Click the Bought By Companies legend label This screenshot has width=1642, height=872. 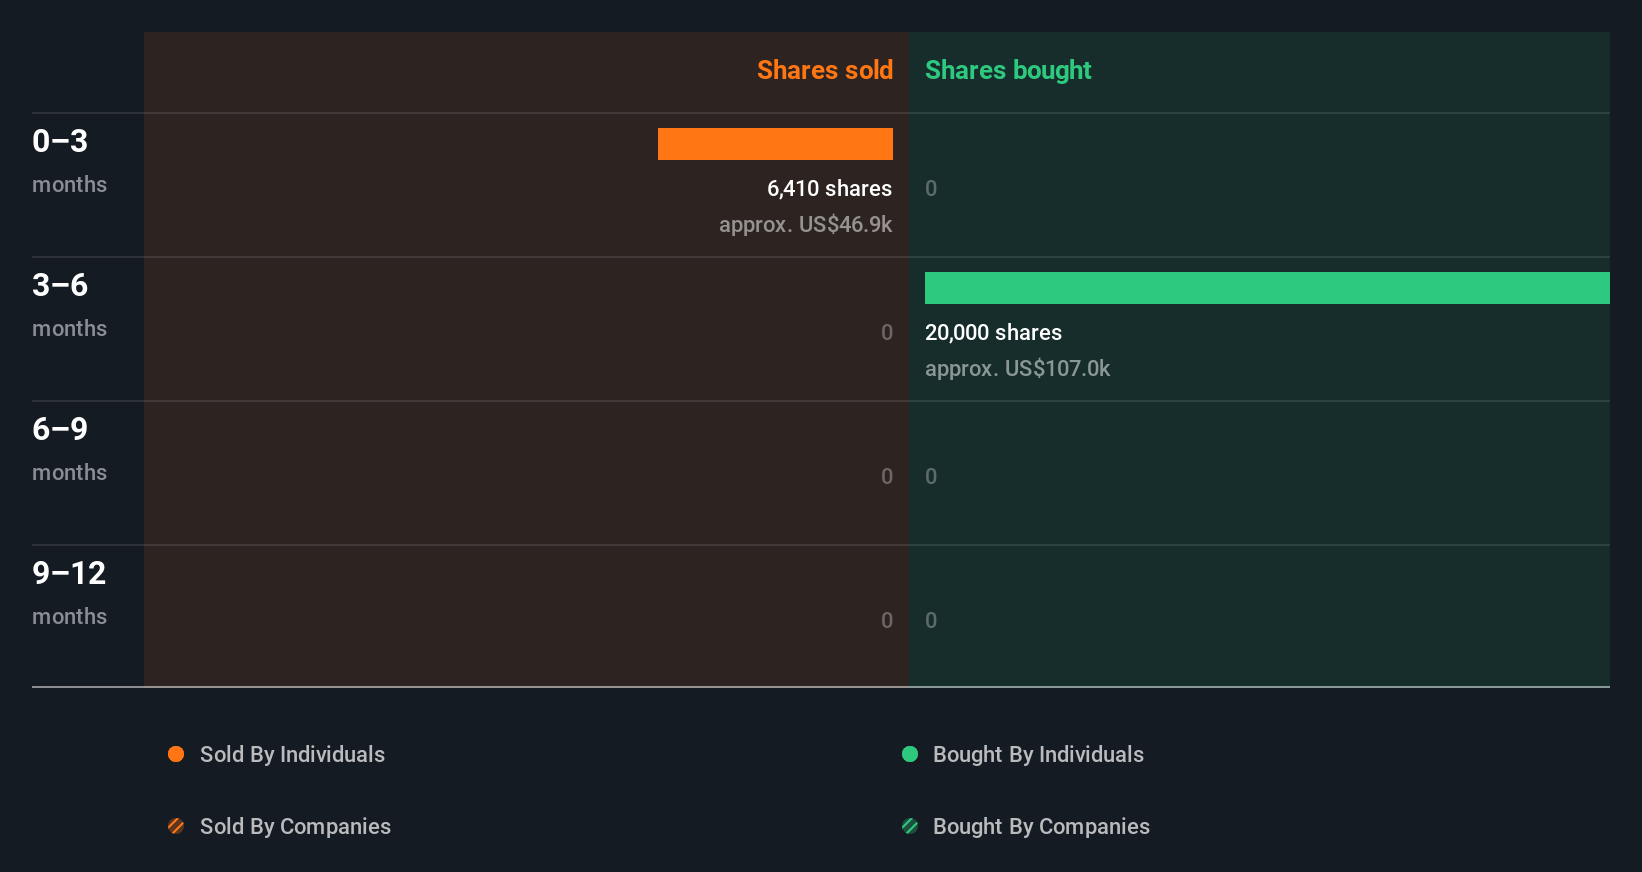(x=1041, y=826)
